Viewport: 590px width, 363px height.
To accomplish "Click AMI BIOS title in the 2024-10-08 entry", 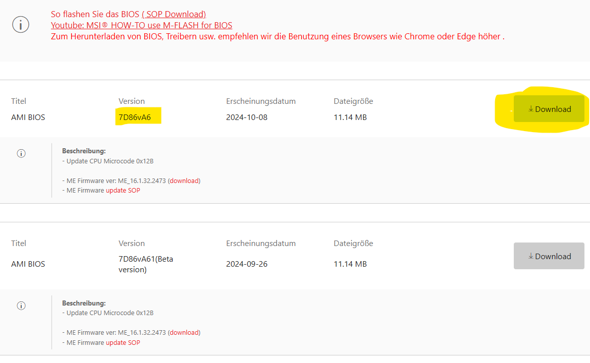I will click(28, 117).
